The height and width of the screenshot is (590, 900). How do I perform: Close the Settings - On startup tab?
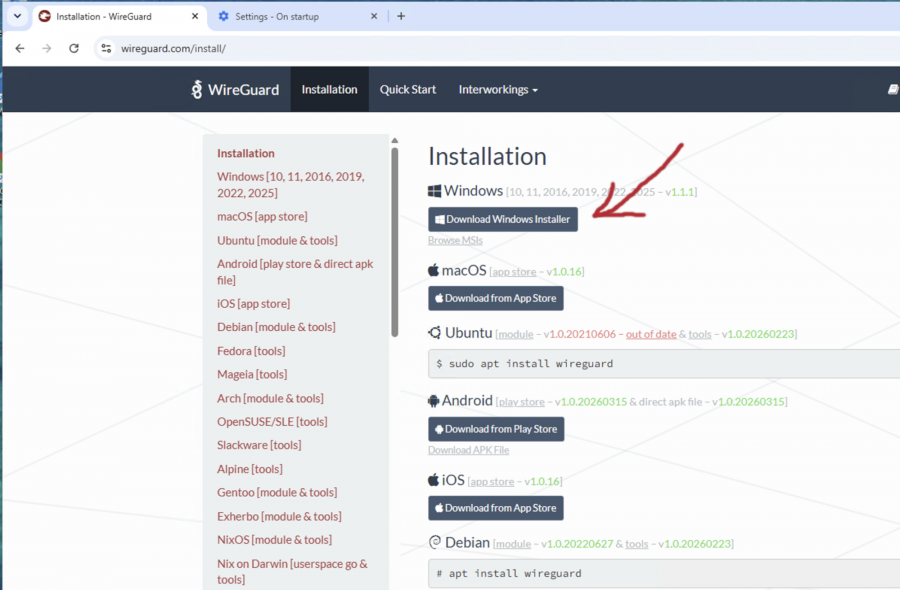(x=374, y=16)
